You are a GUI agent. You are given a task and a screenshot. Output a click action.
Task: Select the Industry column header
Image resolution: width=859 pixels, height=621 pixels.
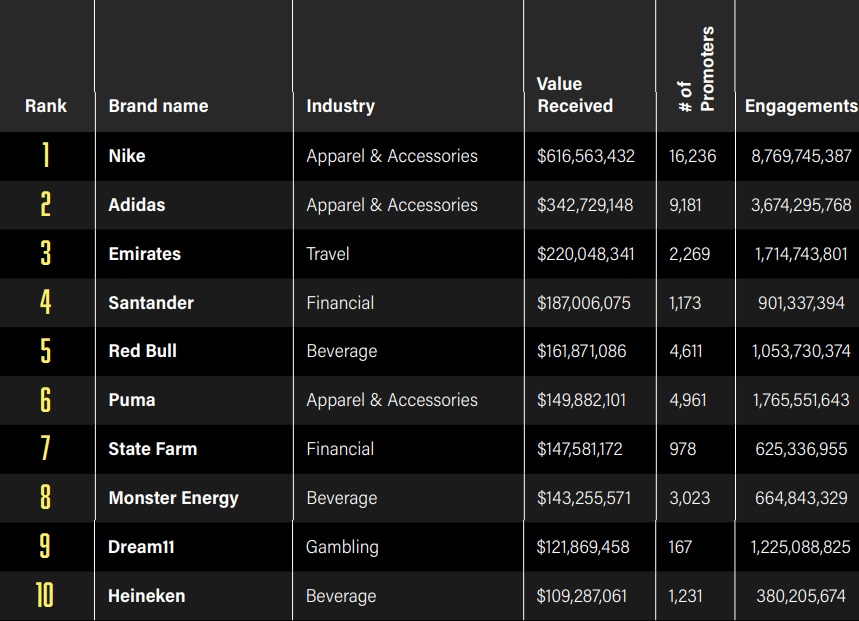(x=340, y=106)
